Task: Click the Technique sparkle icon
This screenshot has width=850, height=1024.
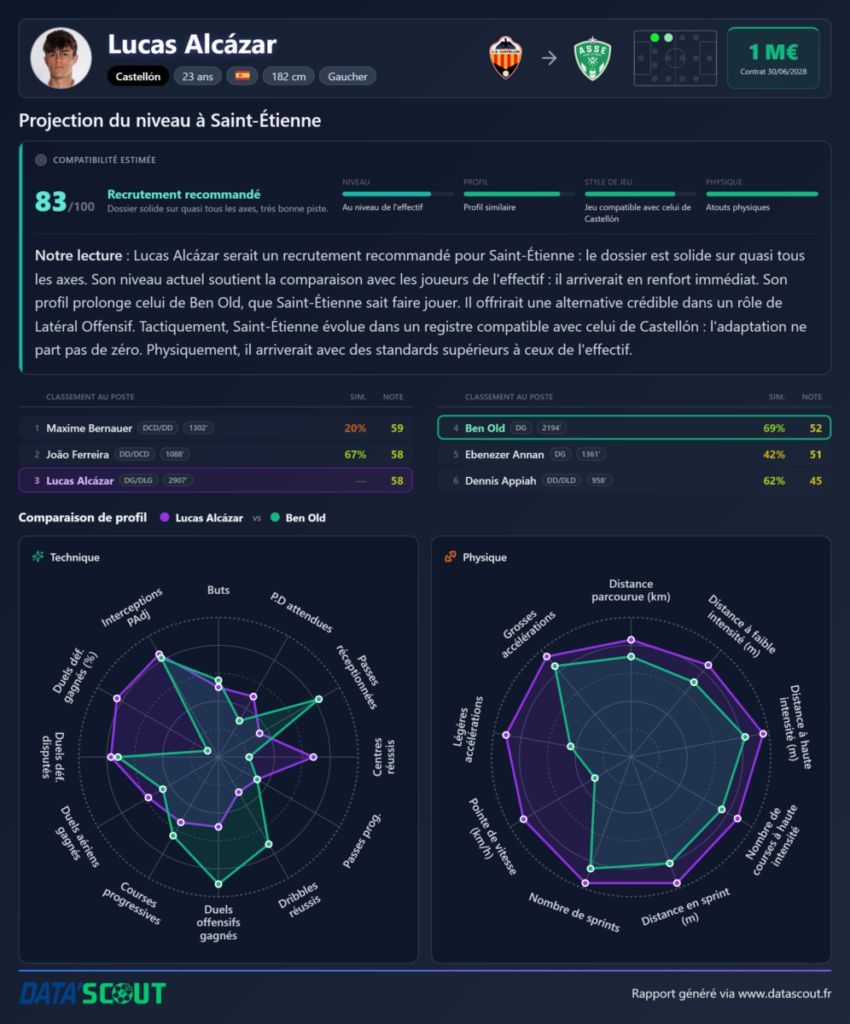Action: click(x=38, y=556)
